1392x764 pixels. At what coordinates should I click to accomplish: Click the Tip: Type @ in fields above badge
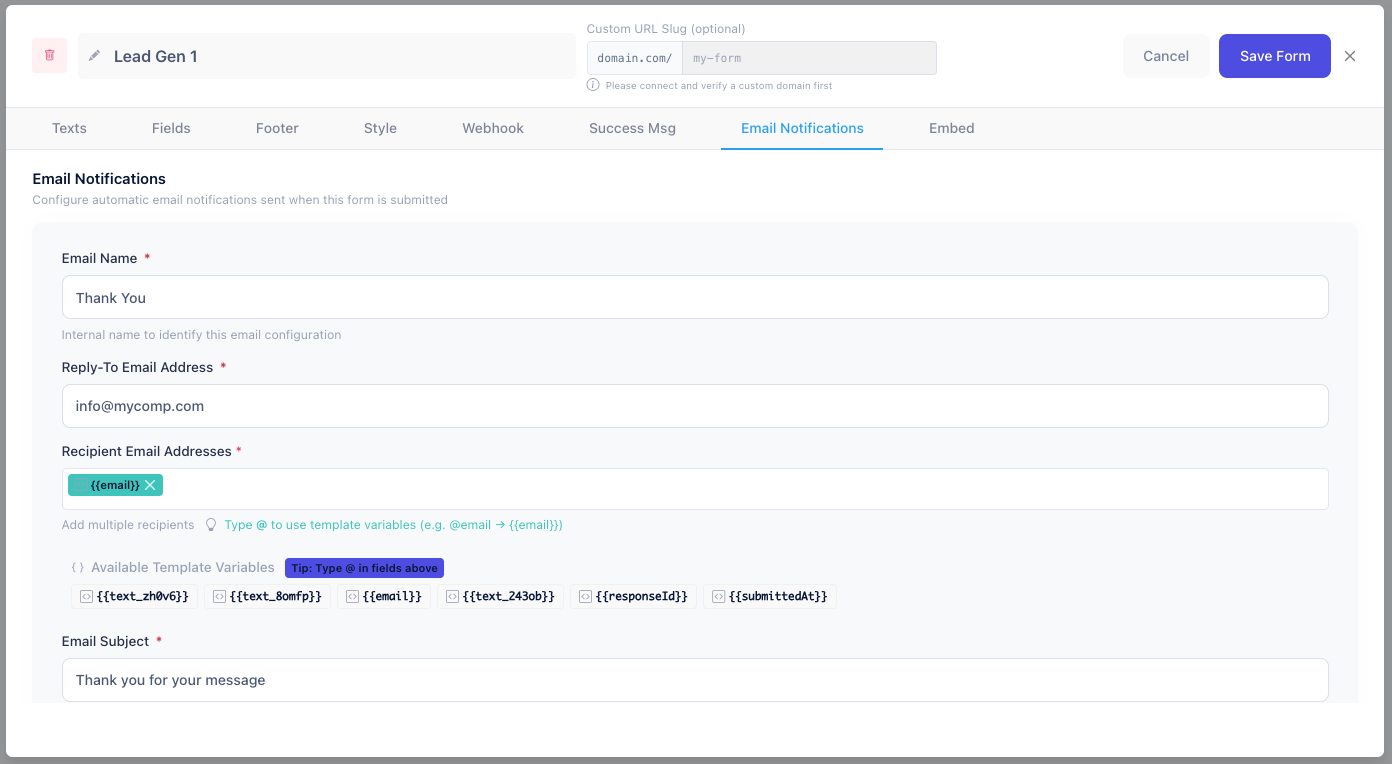click(x=364, y=567)
